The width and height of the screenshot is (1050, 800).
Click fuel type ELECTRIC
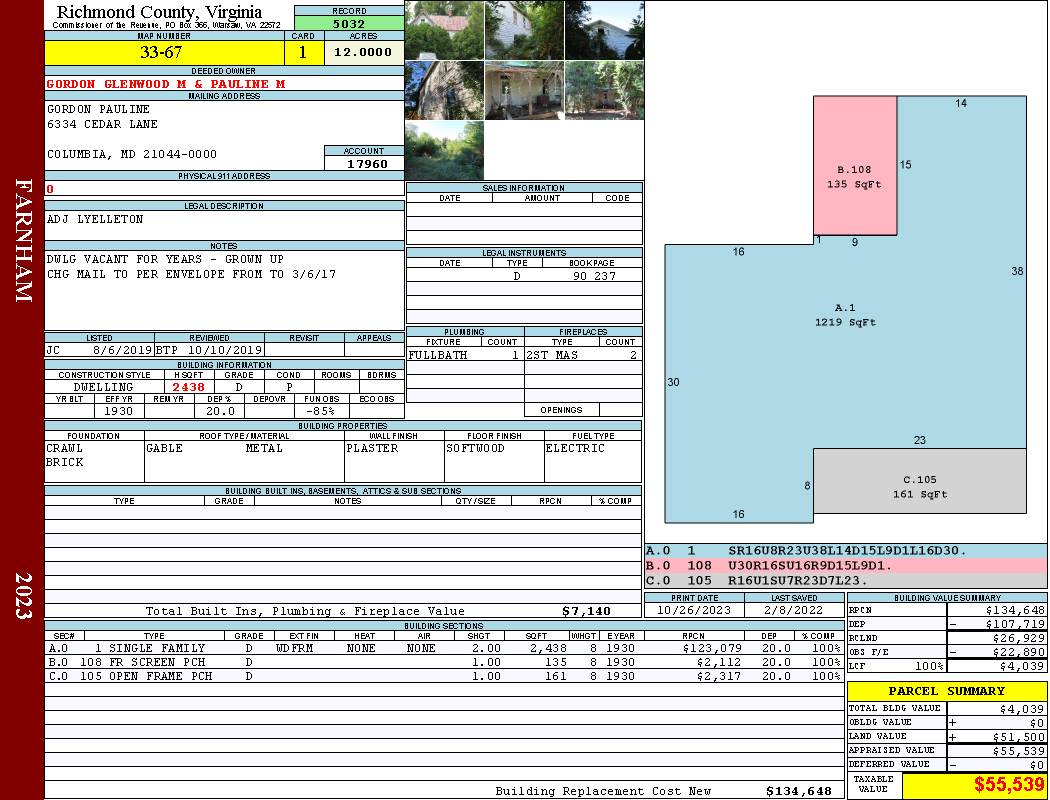[x=575, y=448]
